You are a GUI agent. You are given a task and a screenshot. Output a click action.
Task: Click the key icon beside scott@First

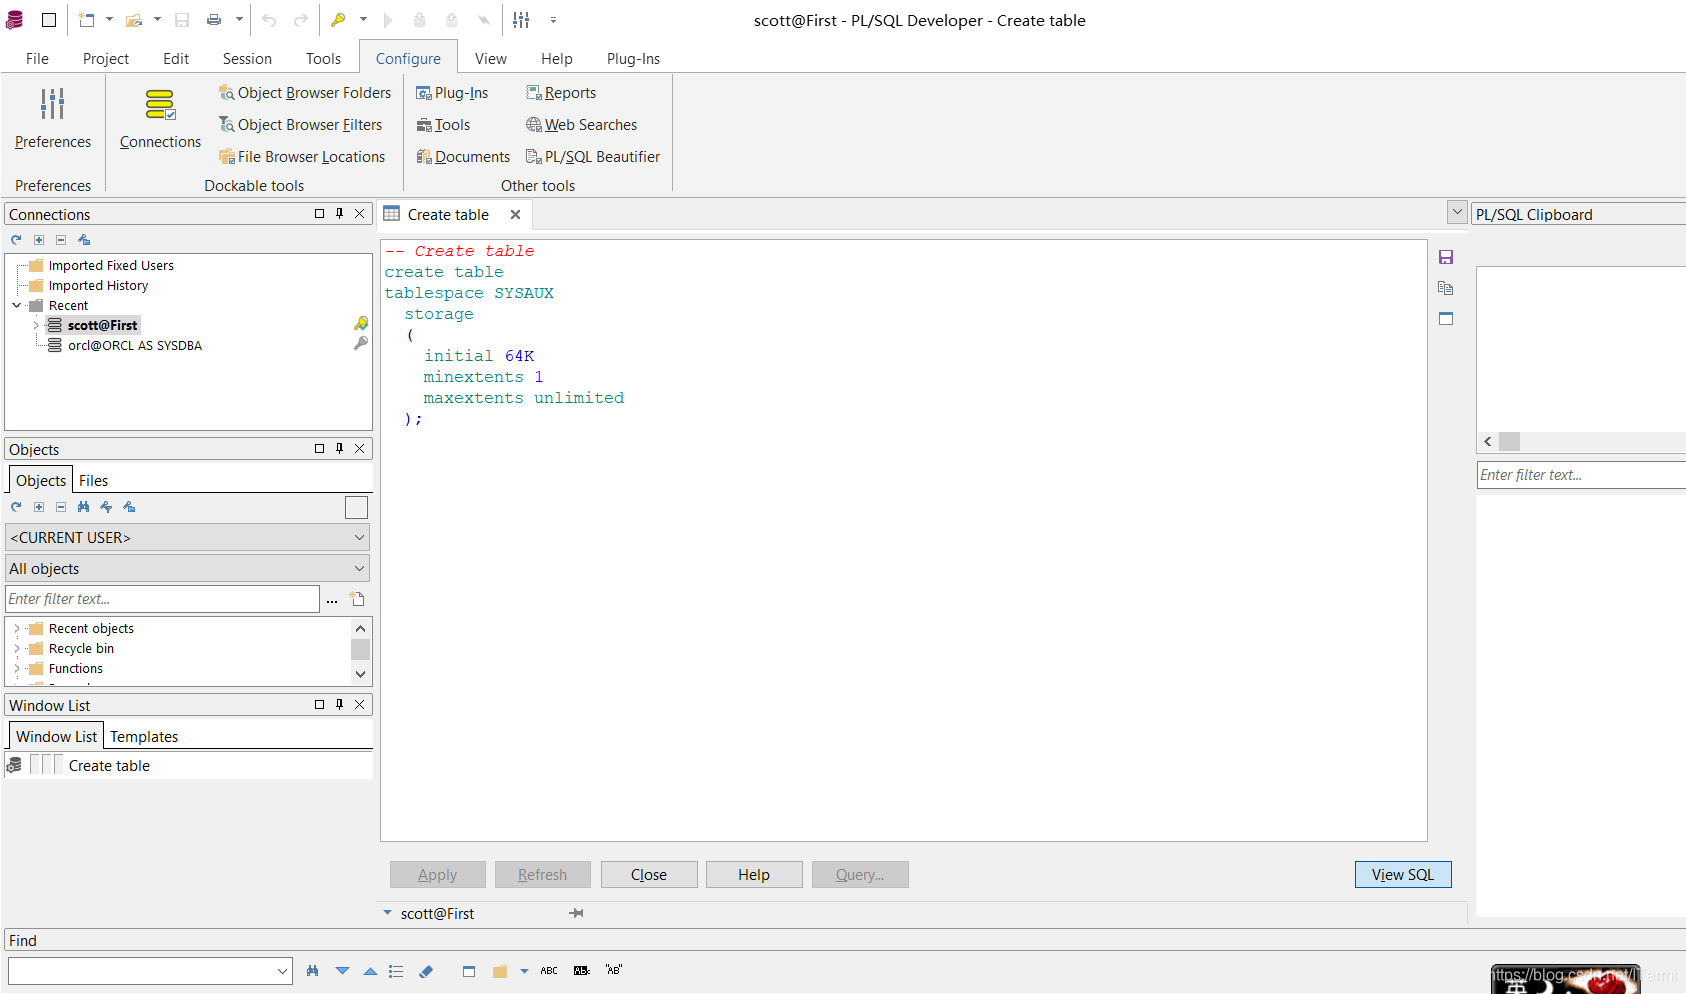361,324
